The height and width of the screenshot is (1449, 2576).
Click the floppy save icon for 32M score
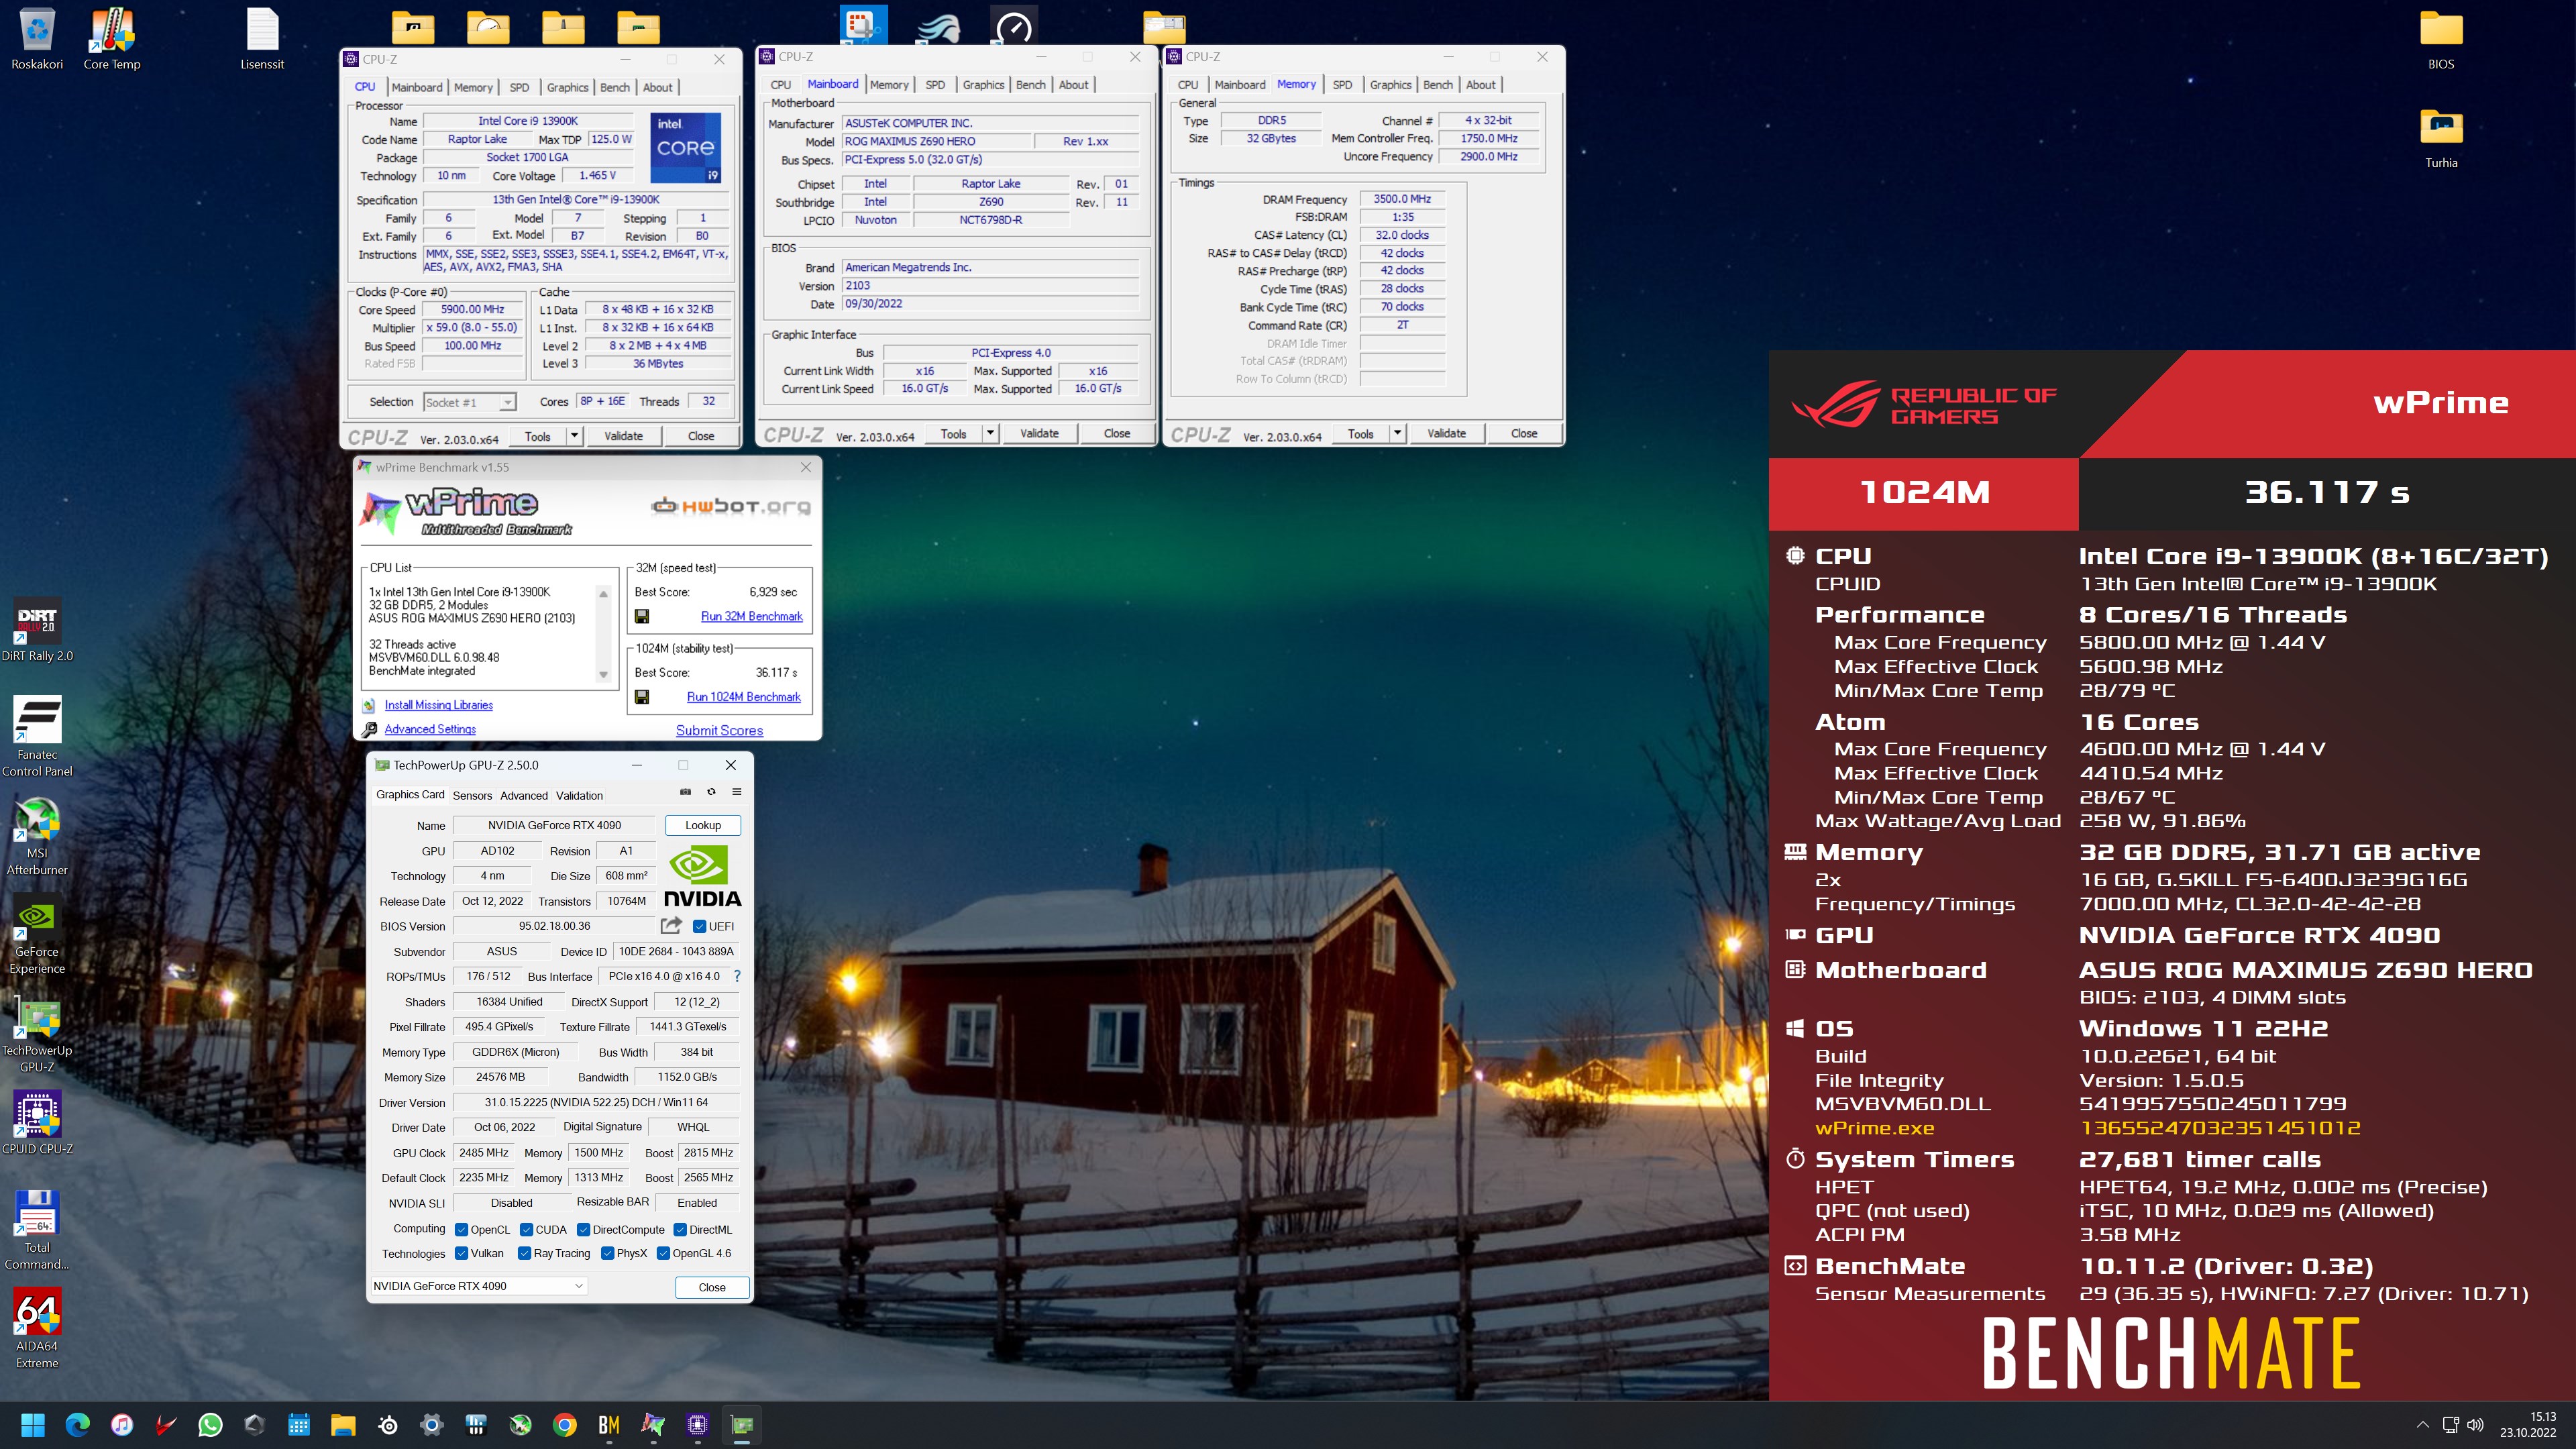click(642, 617)
